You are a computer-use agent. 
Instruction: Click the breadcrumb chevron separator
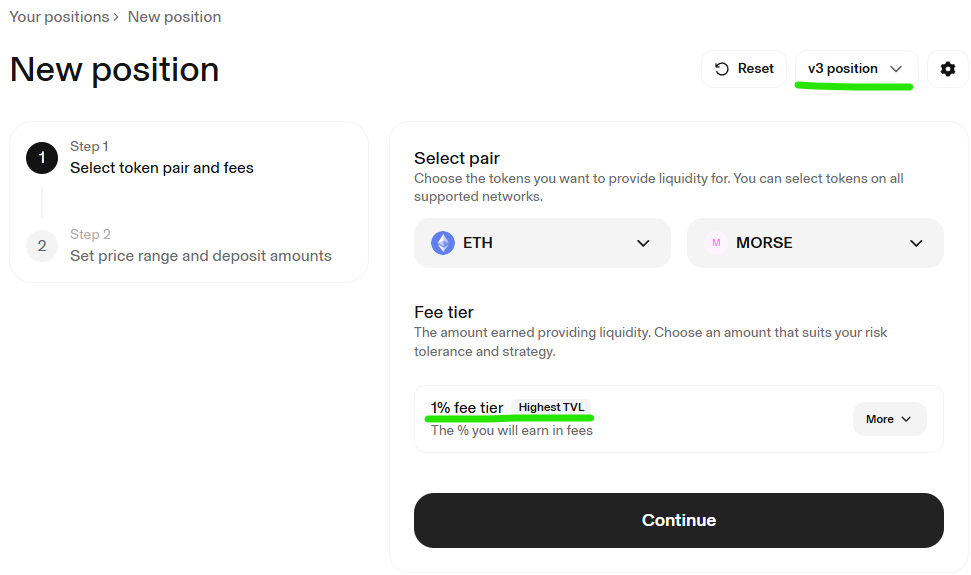click(116, 17)
